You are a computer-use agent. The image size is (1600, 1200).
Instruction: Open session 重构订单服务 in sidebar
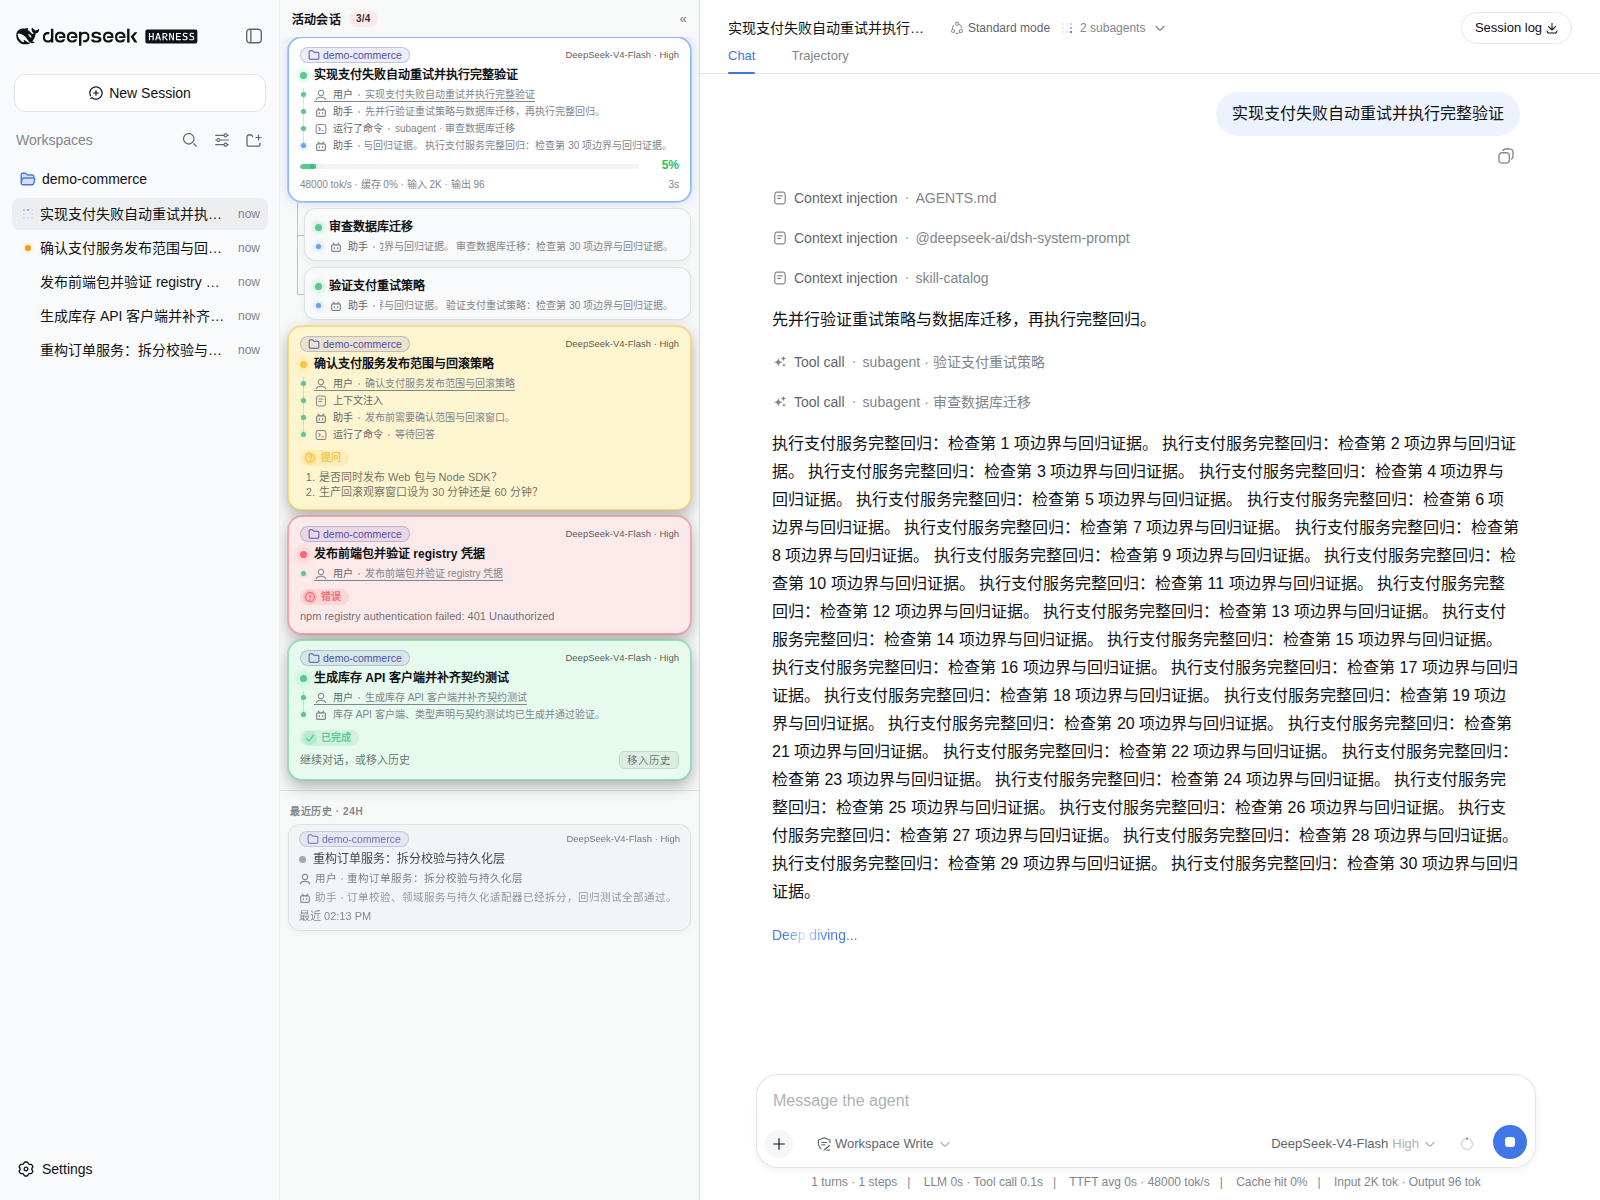140,350
